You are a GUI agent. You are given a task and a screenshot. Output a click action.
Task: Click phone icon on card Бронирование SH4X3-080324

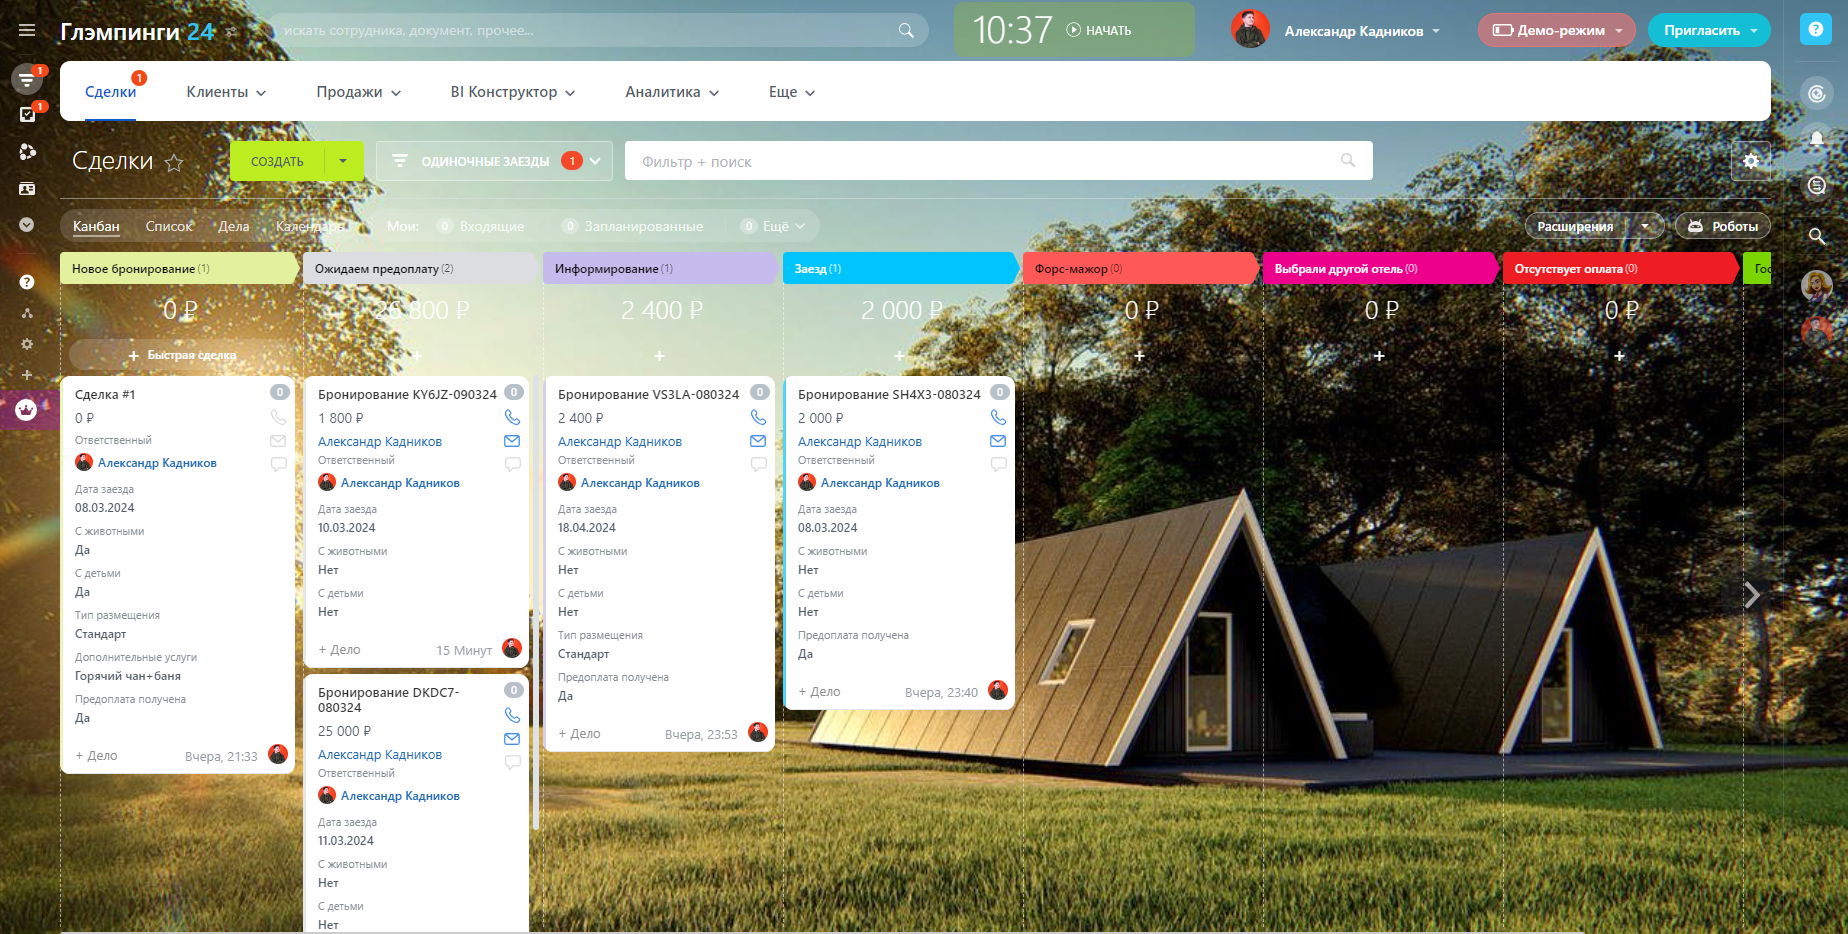[999, 417]
